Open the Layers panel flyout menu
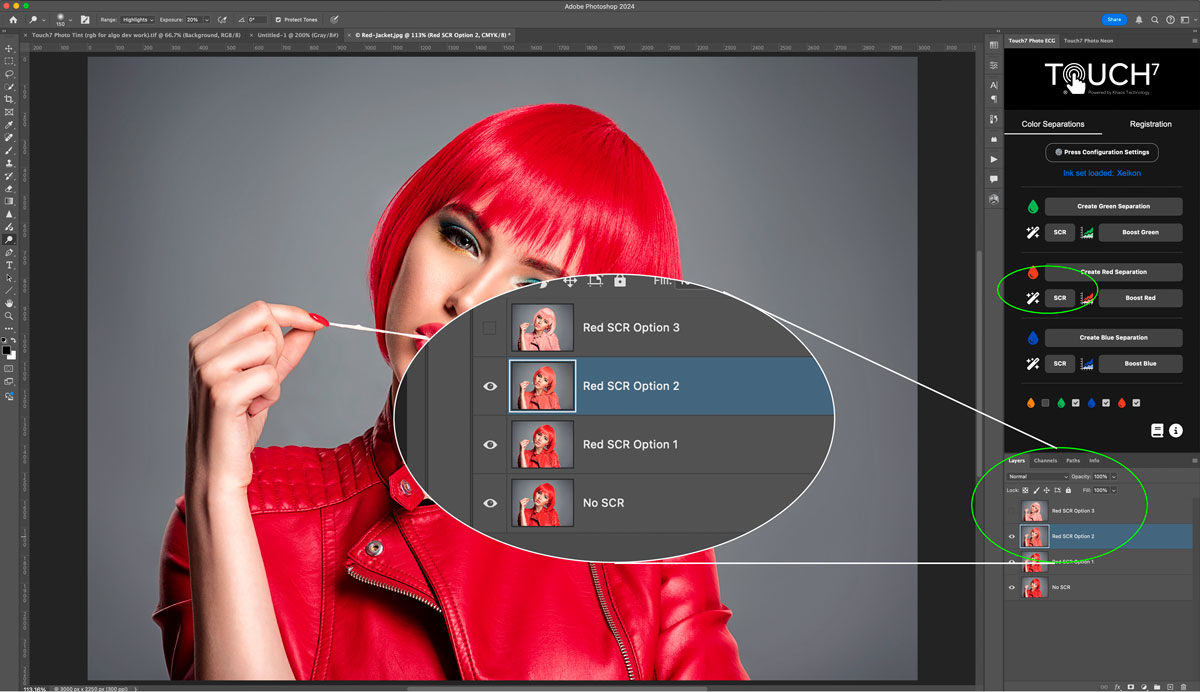The width and height of the screenshot is (1200, 692). [1194, 460]
